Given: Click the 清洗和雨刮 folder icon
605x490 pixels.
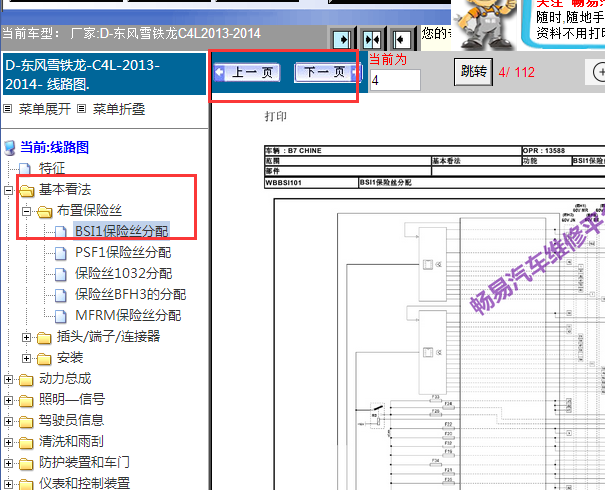Looking at the screenshot, I should [26, 443].
